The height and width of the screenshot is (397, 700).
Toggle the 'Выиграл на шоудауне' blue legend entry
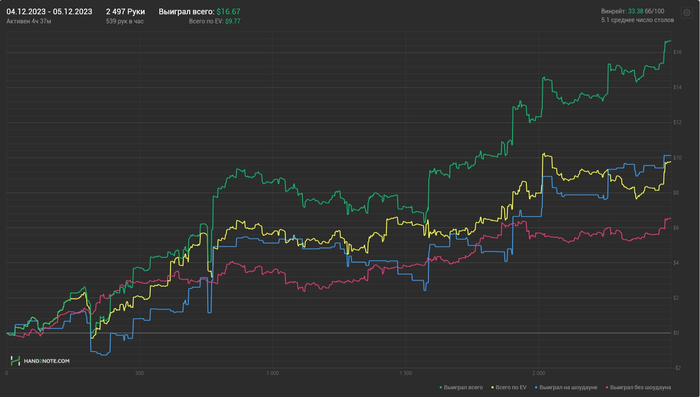click(x=566, y=387)
